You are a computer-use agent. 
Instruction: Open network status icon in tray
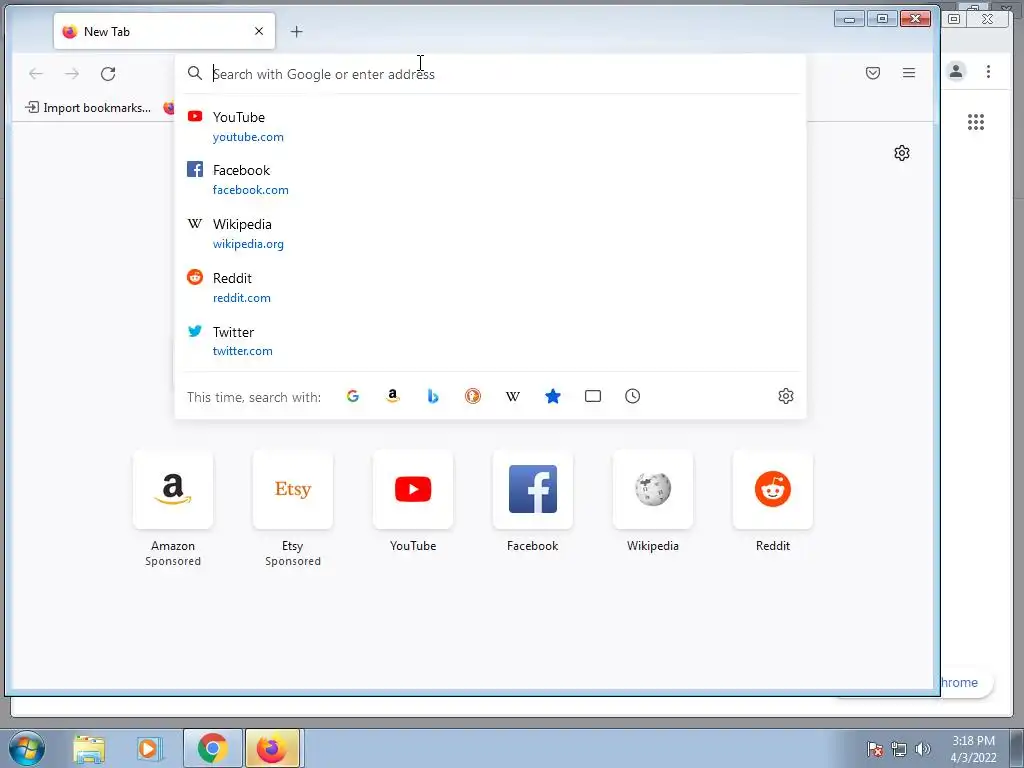point(899,749)
